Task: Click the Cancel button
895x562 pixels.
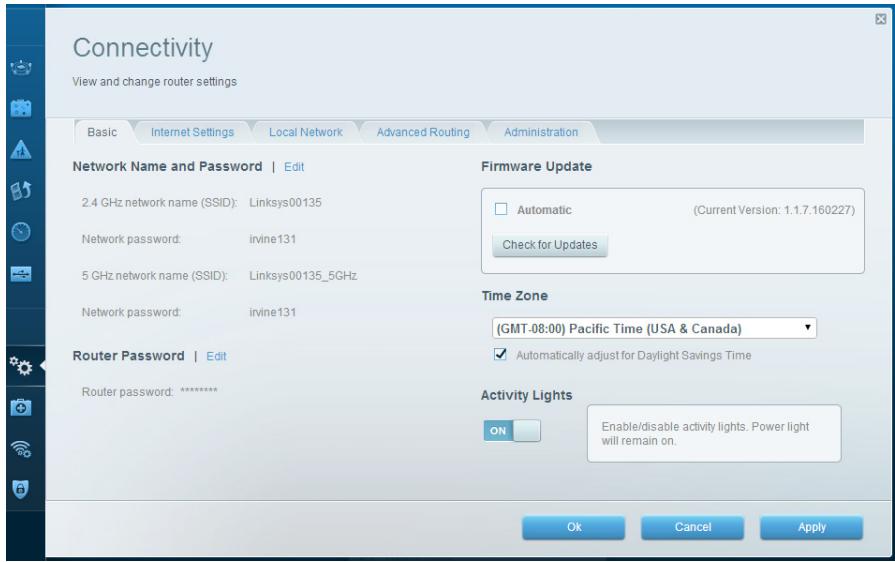Action: 692,528
